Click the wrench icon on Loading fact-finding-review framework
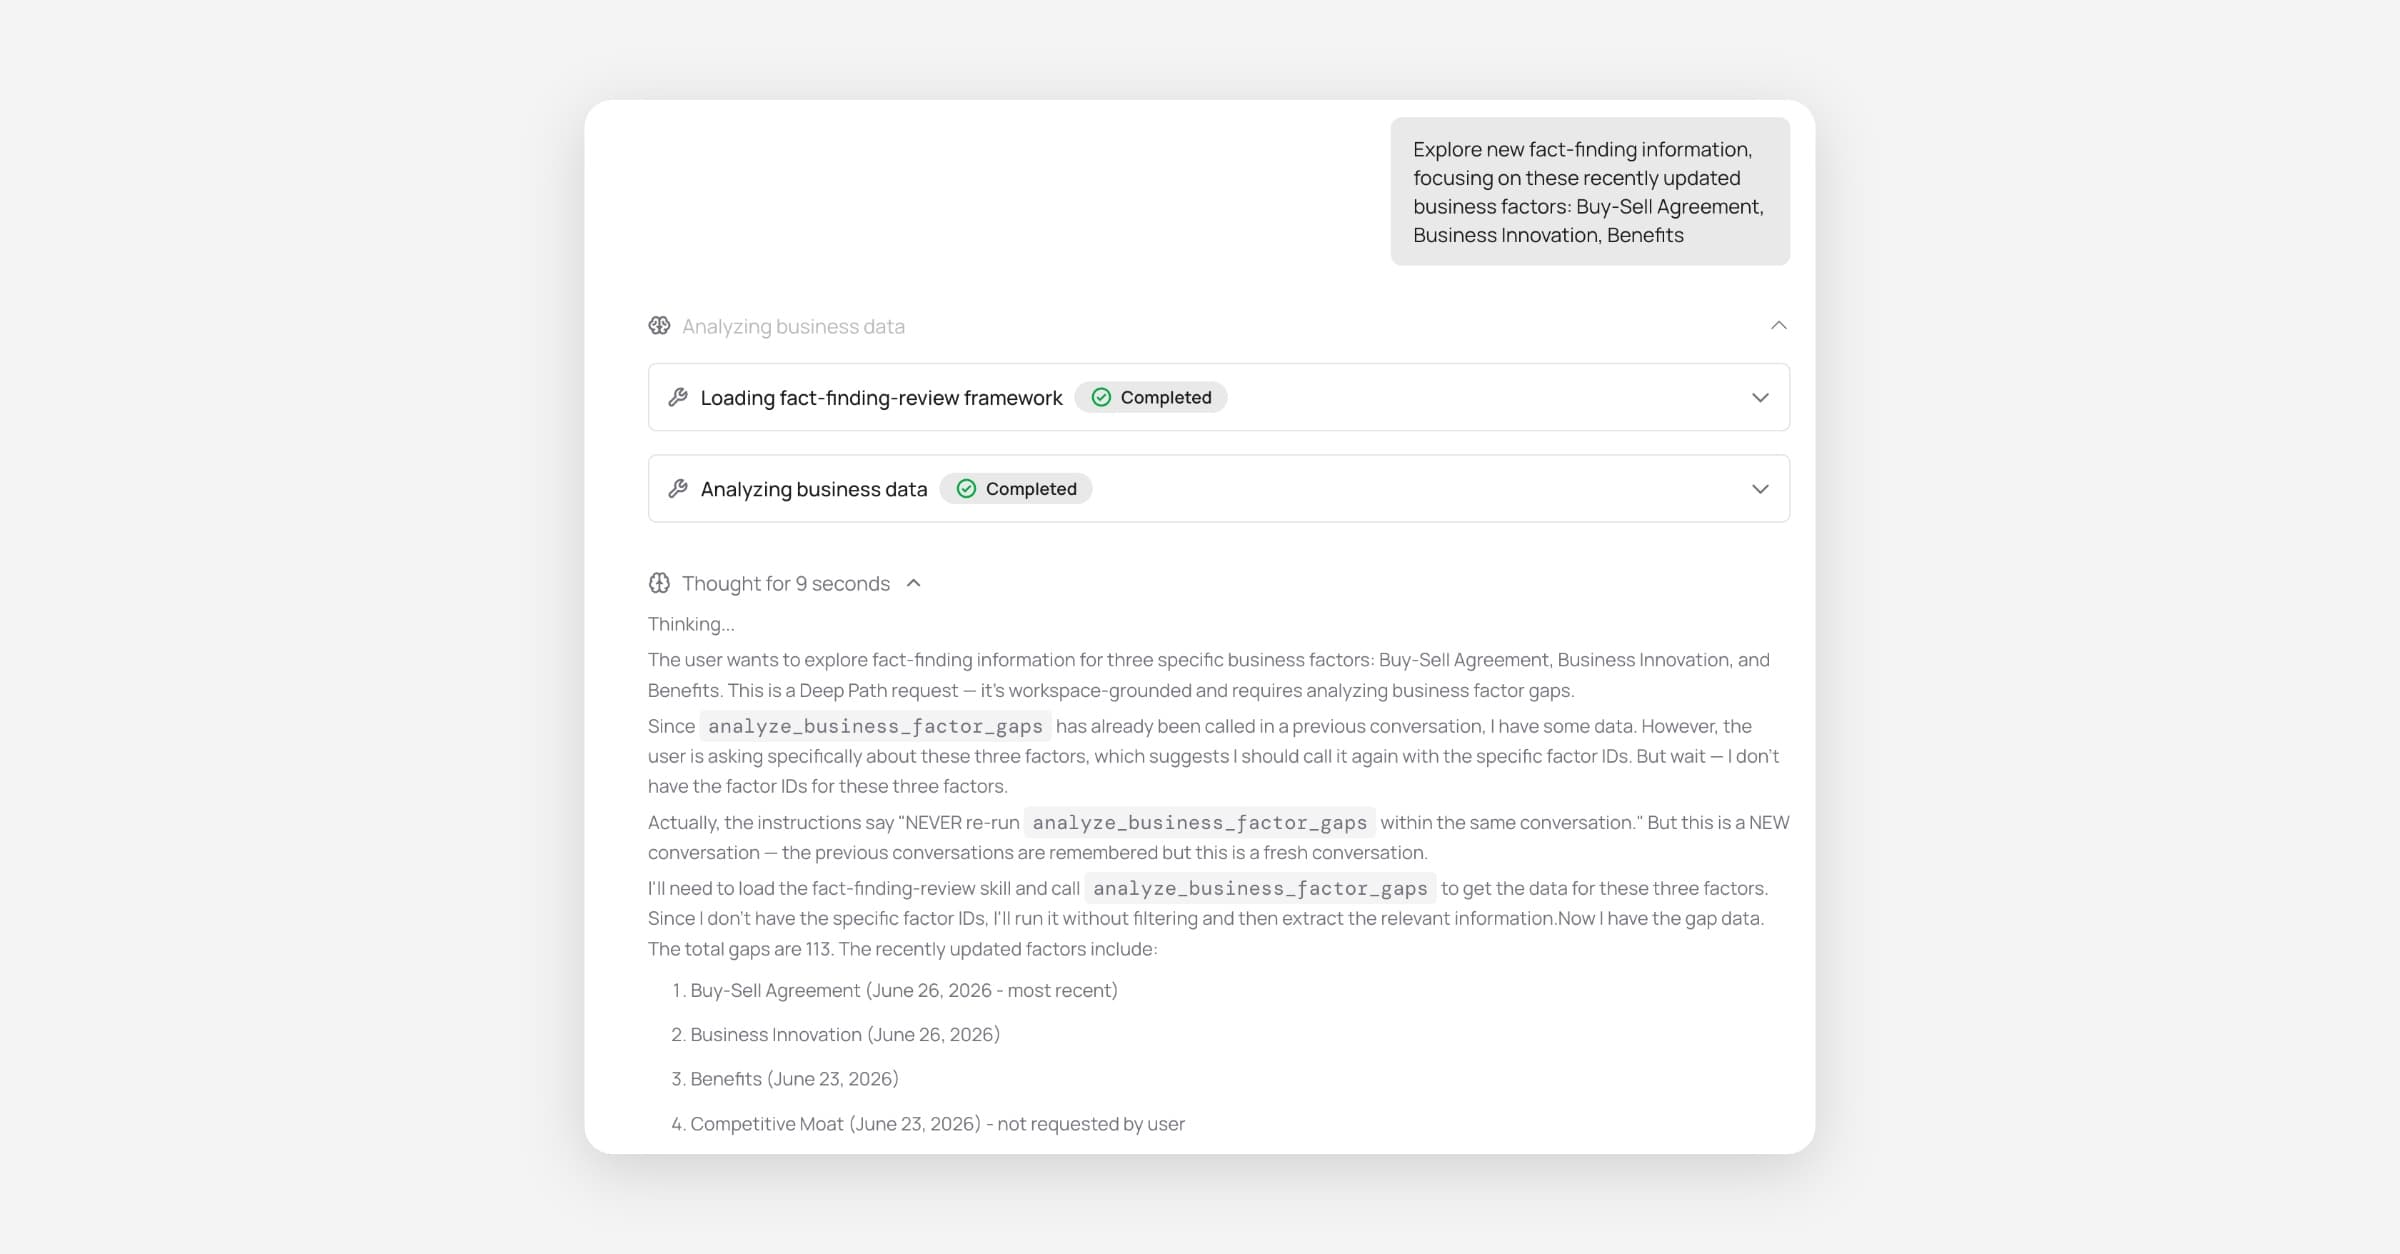2400x1254 pixels. (x=678, y=397)
